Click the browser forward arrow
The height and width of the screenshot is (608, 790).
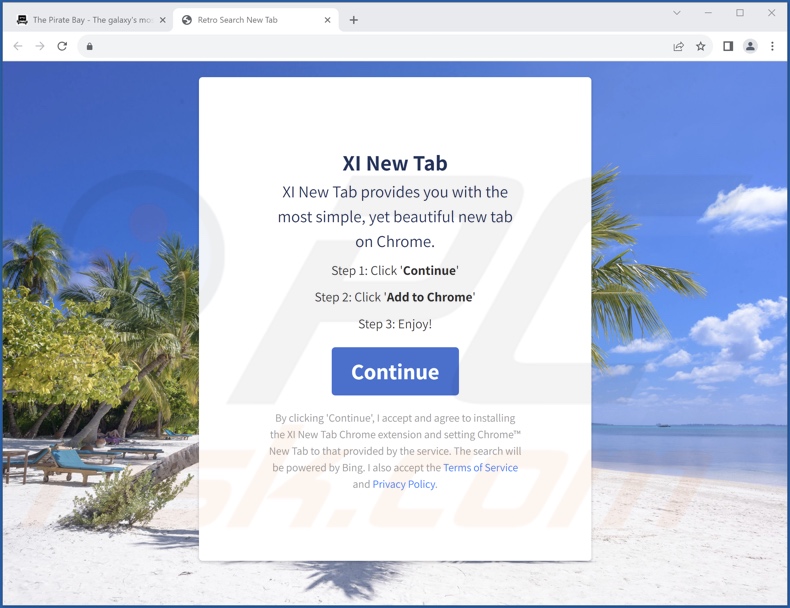(40, 46)
